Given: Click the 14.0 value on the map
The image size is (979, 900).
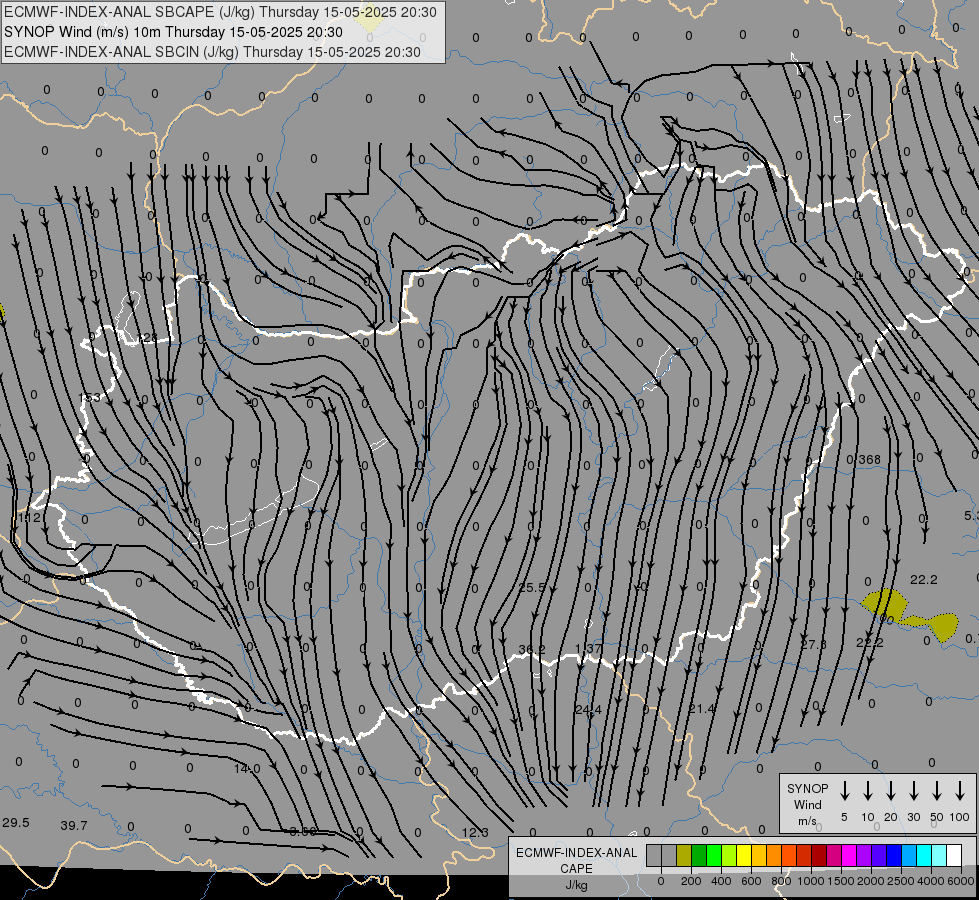Looking at the screenshot, I should pos(247,769).
